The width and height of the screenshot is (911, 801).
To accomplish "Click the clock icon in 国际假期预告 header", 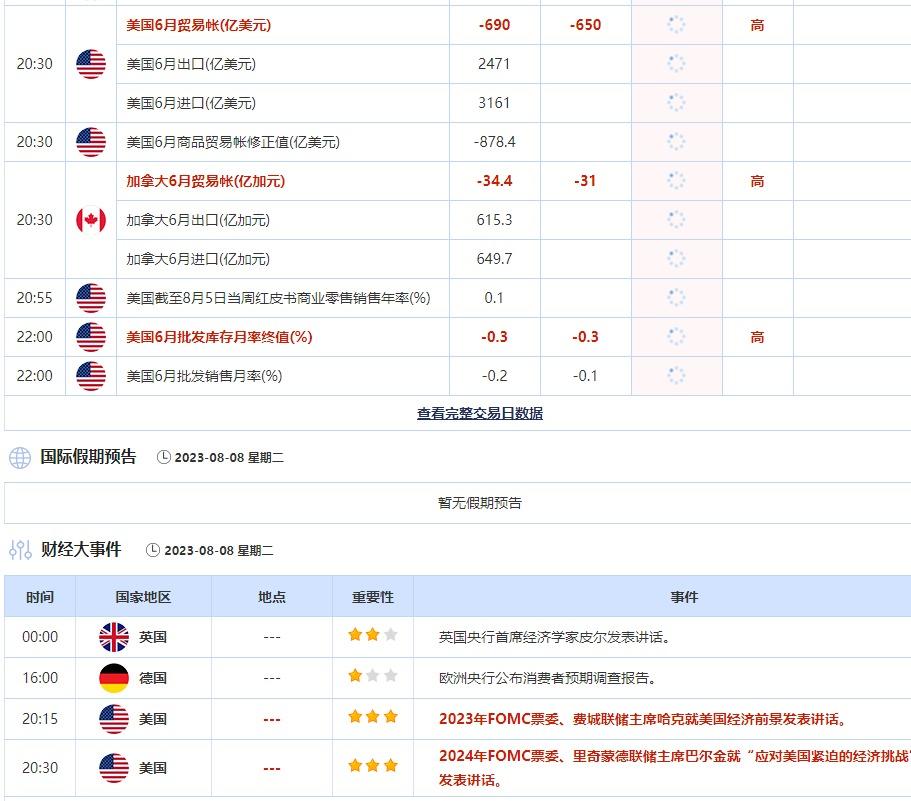I will (164, 458).
